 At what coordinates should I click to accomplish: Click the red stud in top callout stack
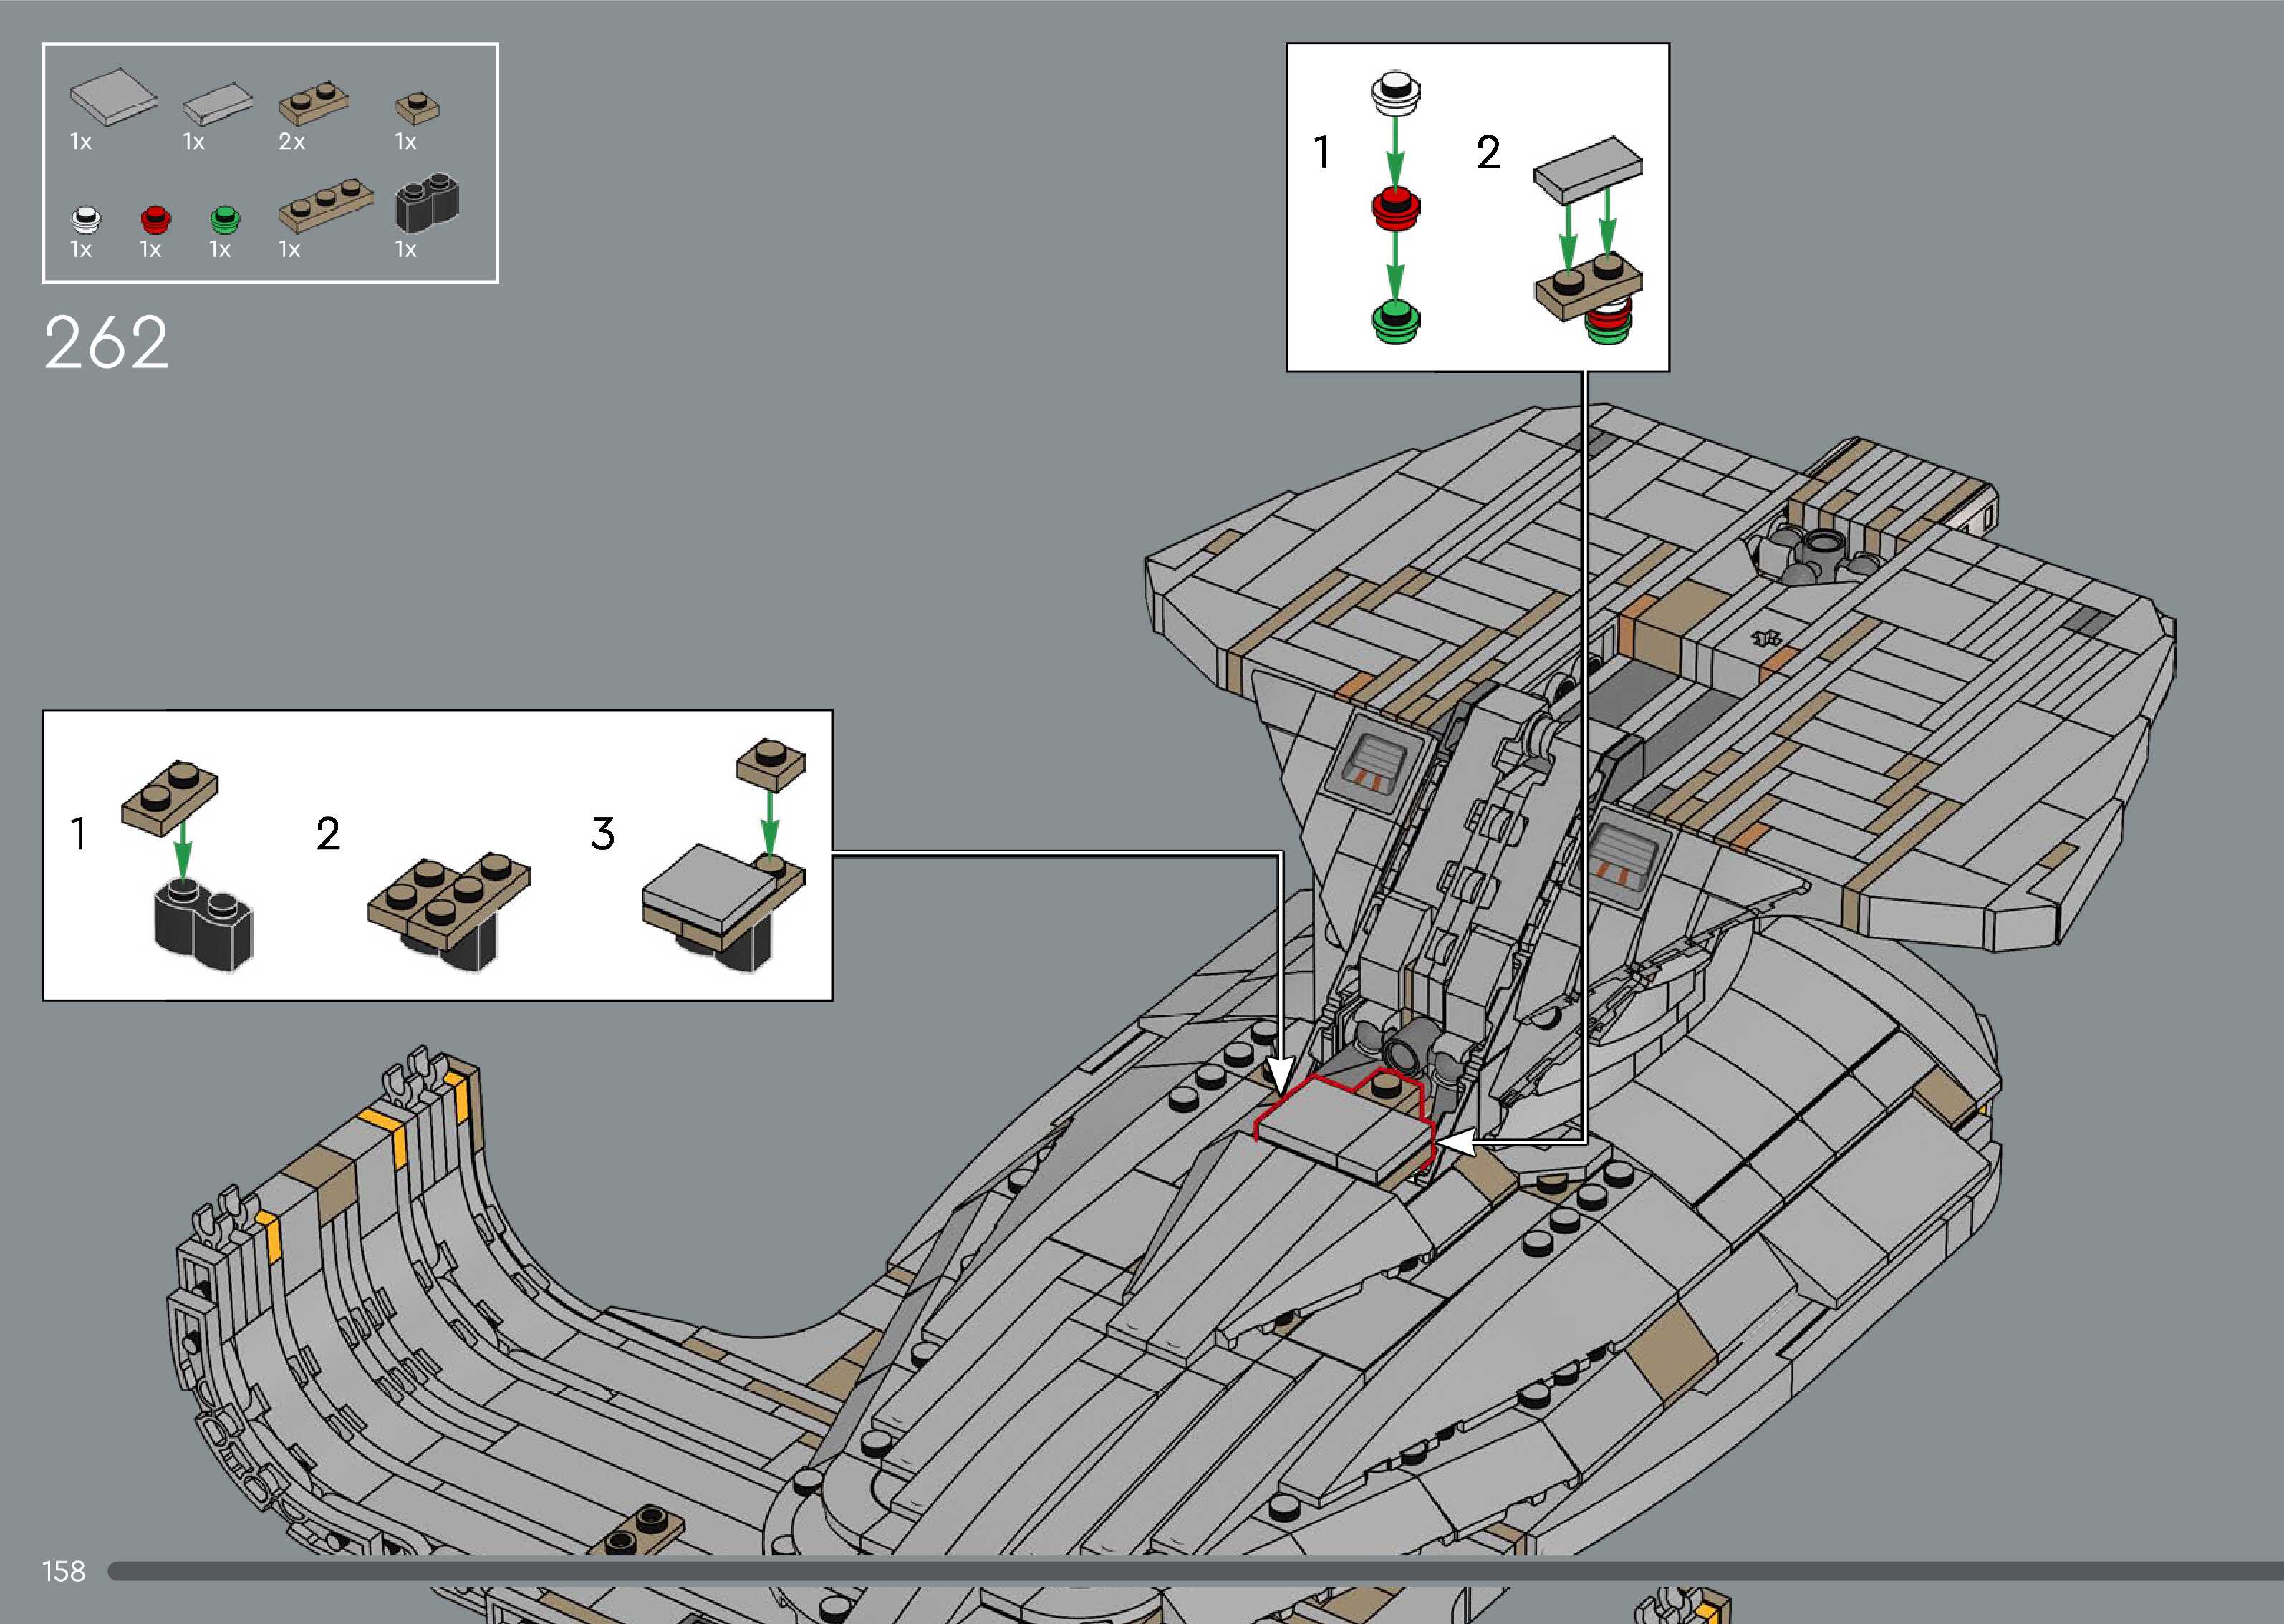pyautogui.click(x=1395, y=207)
